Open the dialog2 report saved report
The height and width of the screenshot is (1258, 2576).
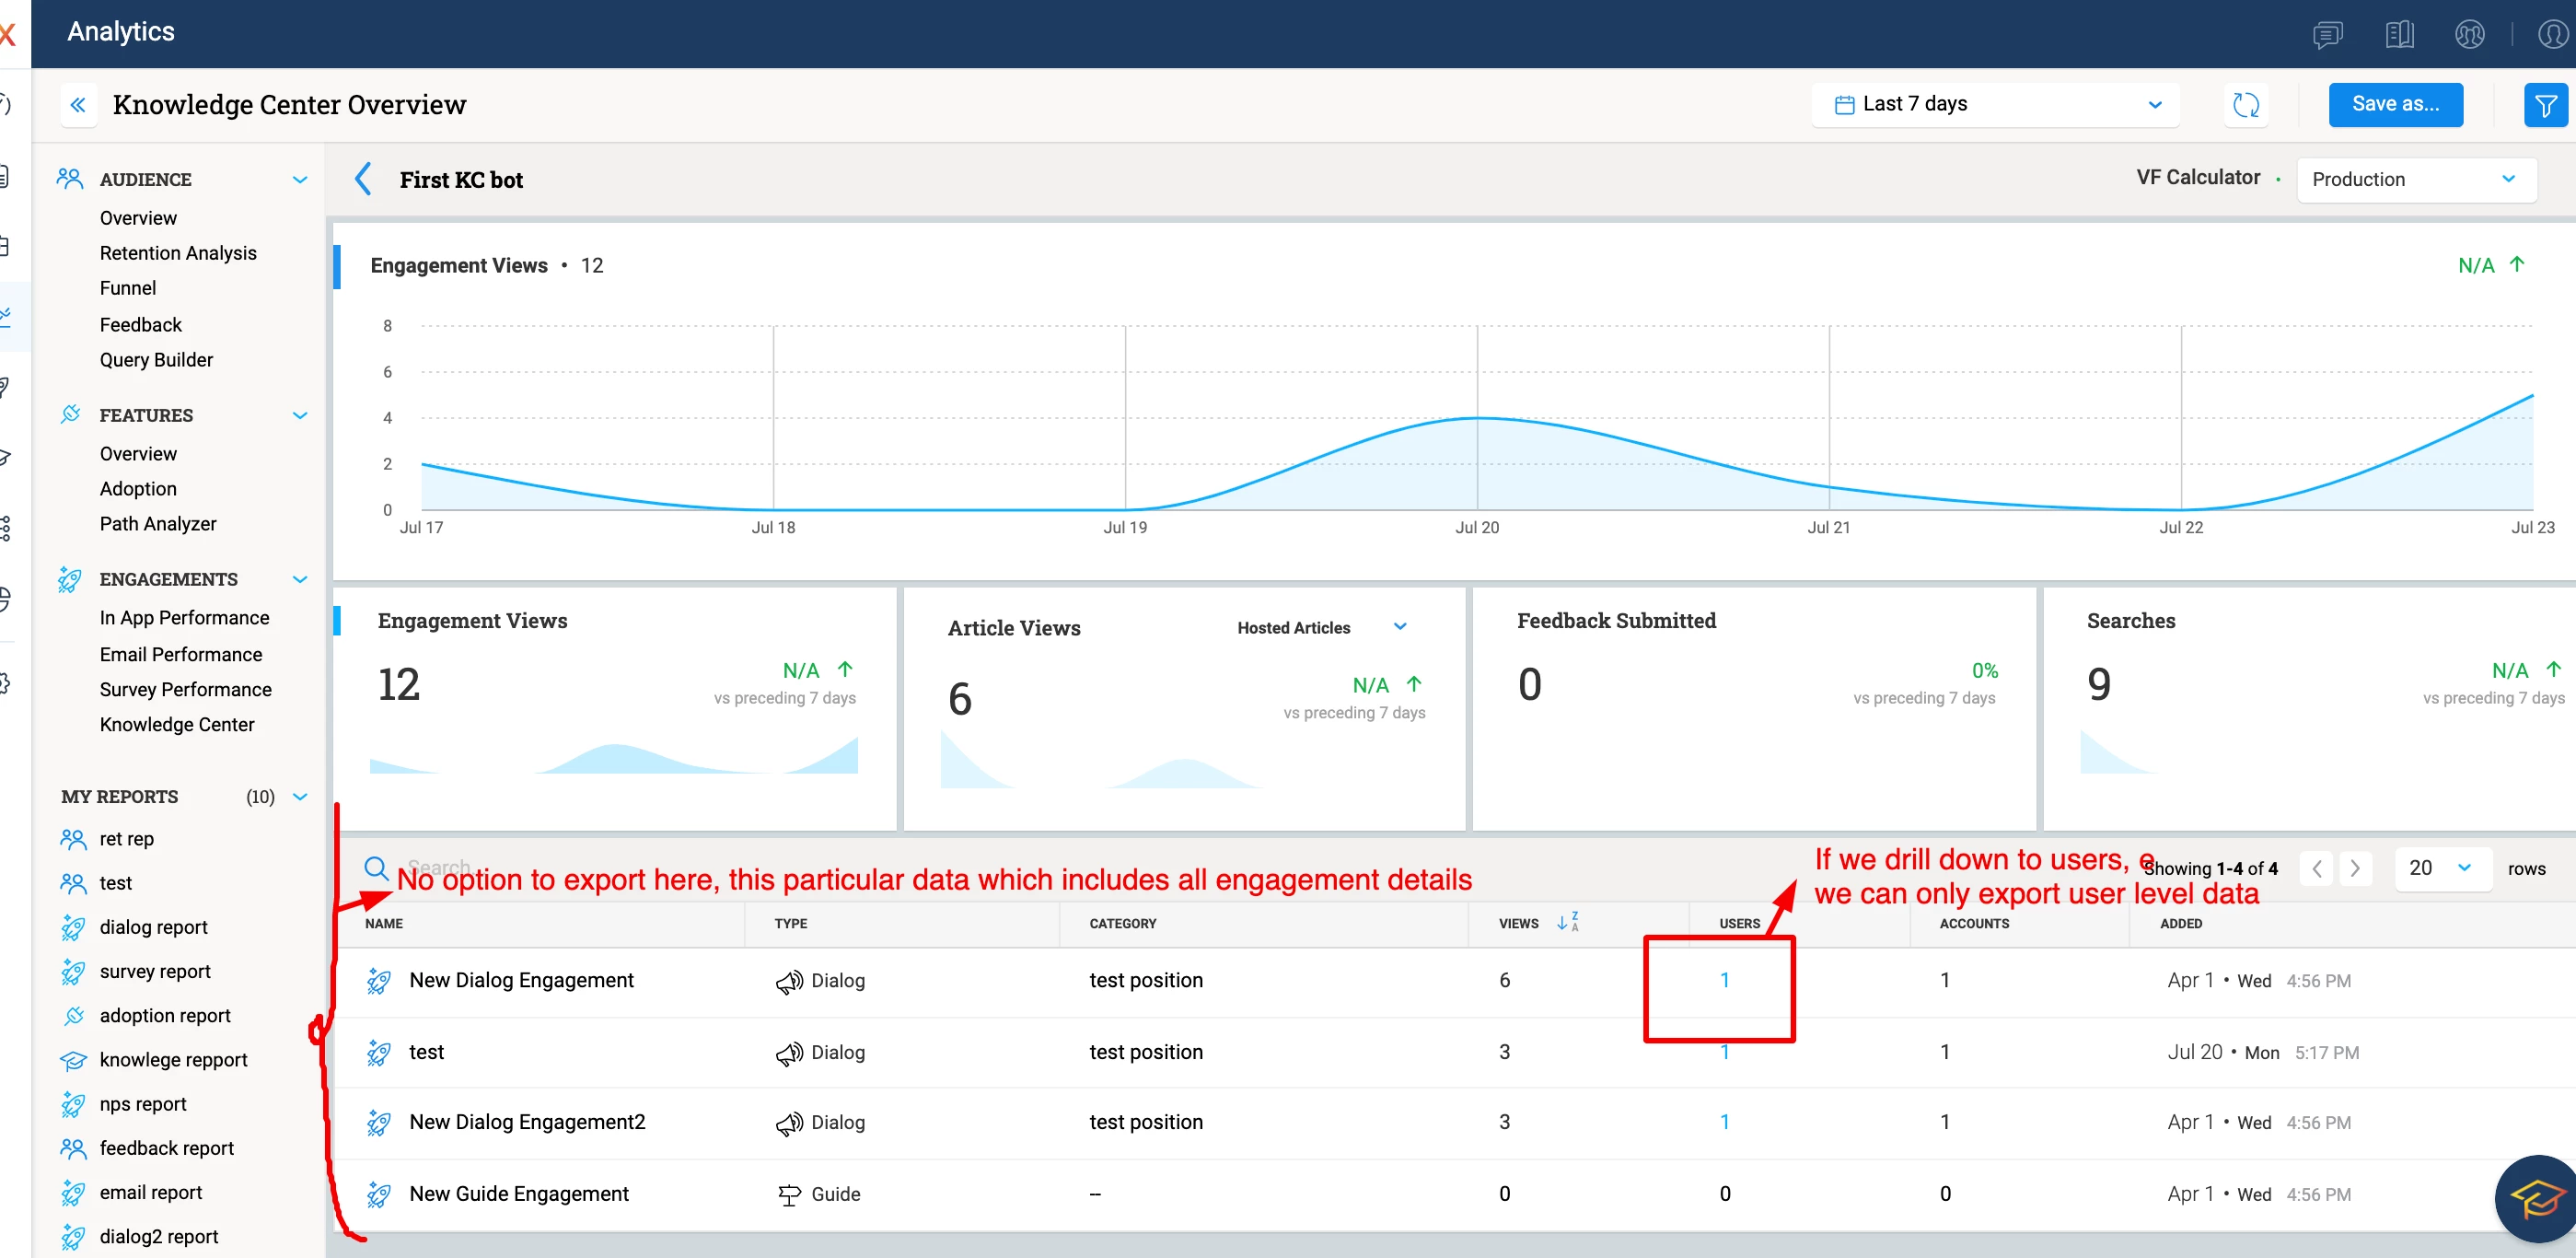point(159,1236)
